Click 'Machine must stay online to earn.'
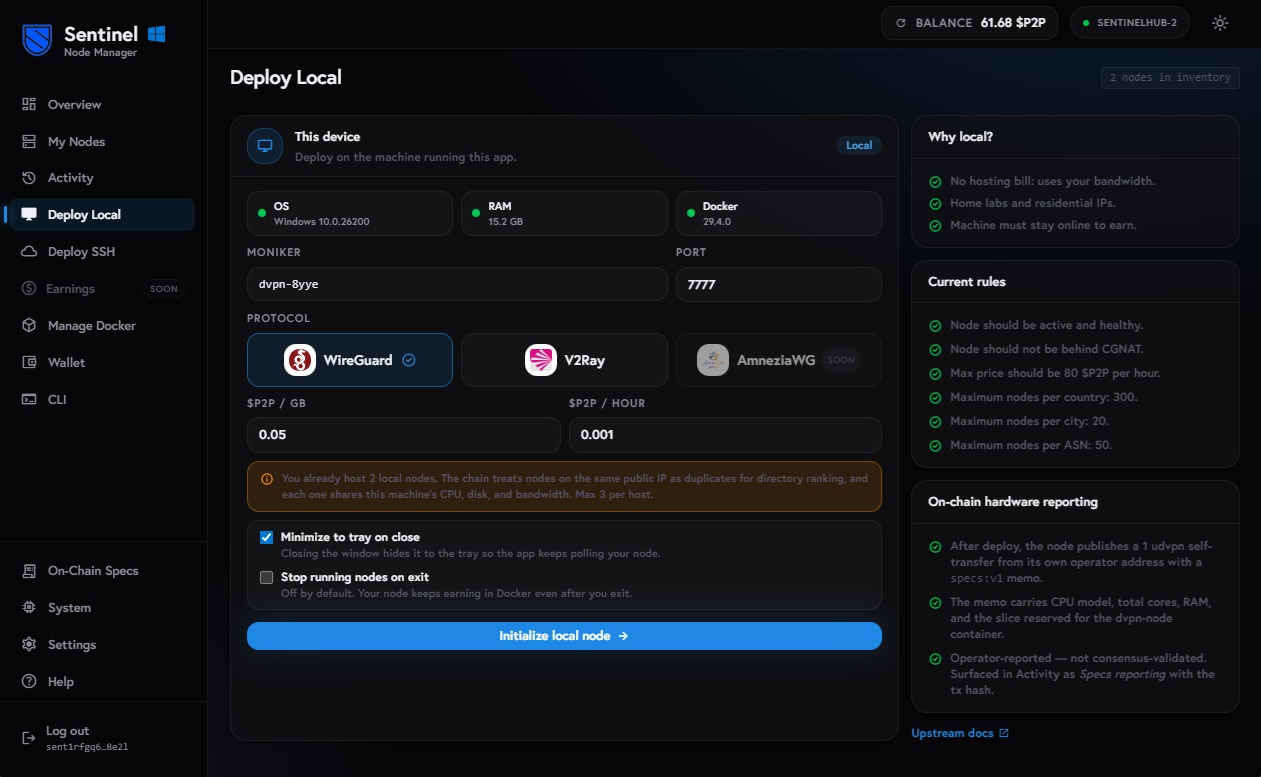This screenshot has width=1261, height=777. coord(1043,225)
